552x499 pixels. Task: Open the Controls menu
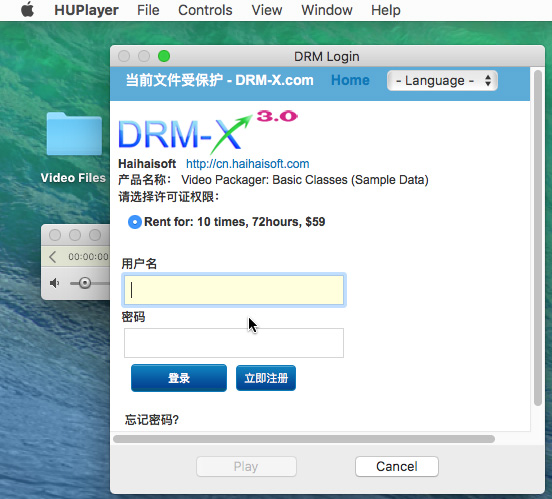click(205, 10)
